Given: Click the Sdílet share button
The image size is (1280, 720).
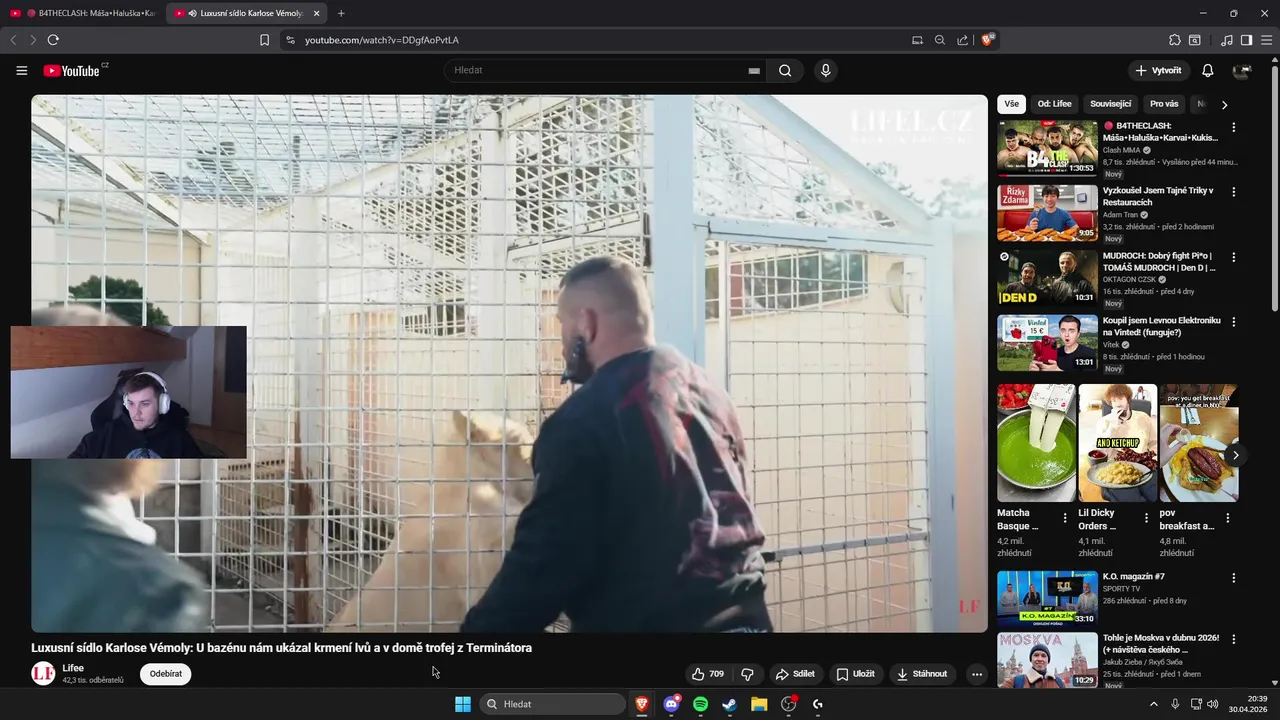Looking at the screenshot, I should click(x=796, y=674).
